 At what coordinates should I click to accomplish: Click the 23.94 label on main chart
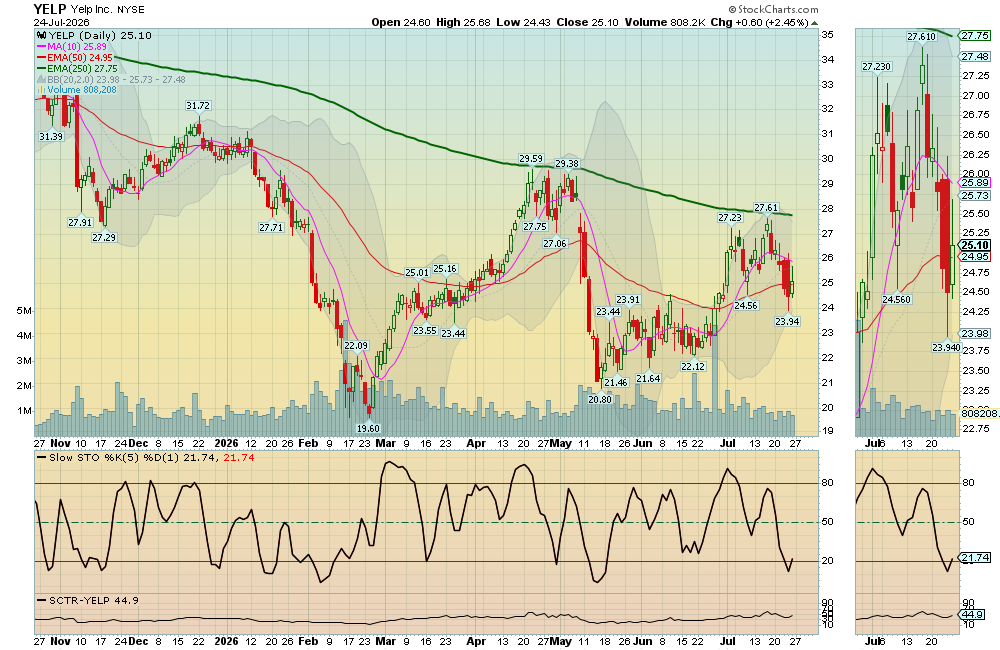coord(788,321)
